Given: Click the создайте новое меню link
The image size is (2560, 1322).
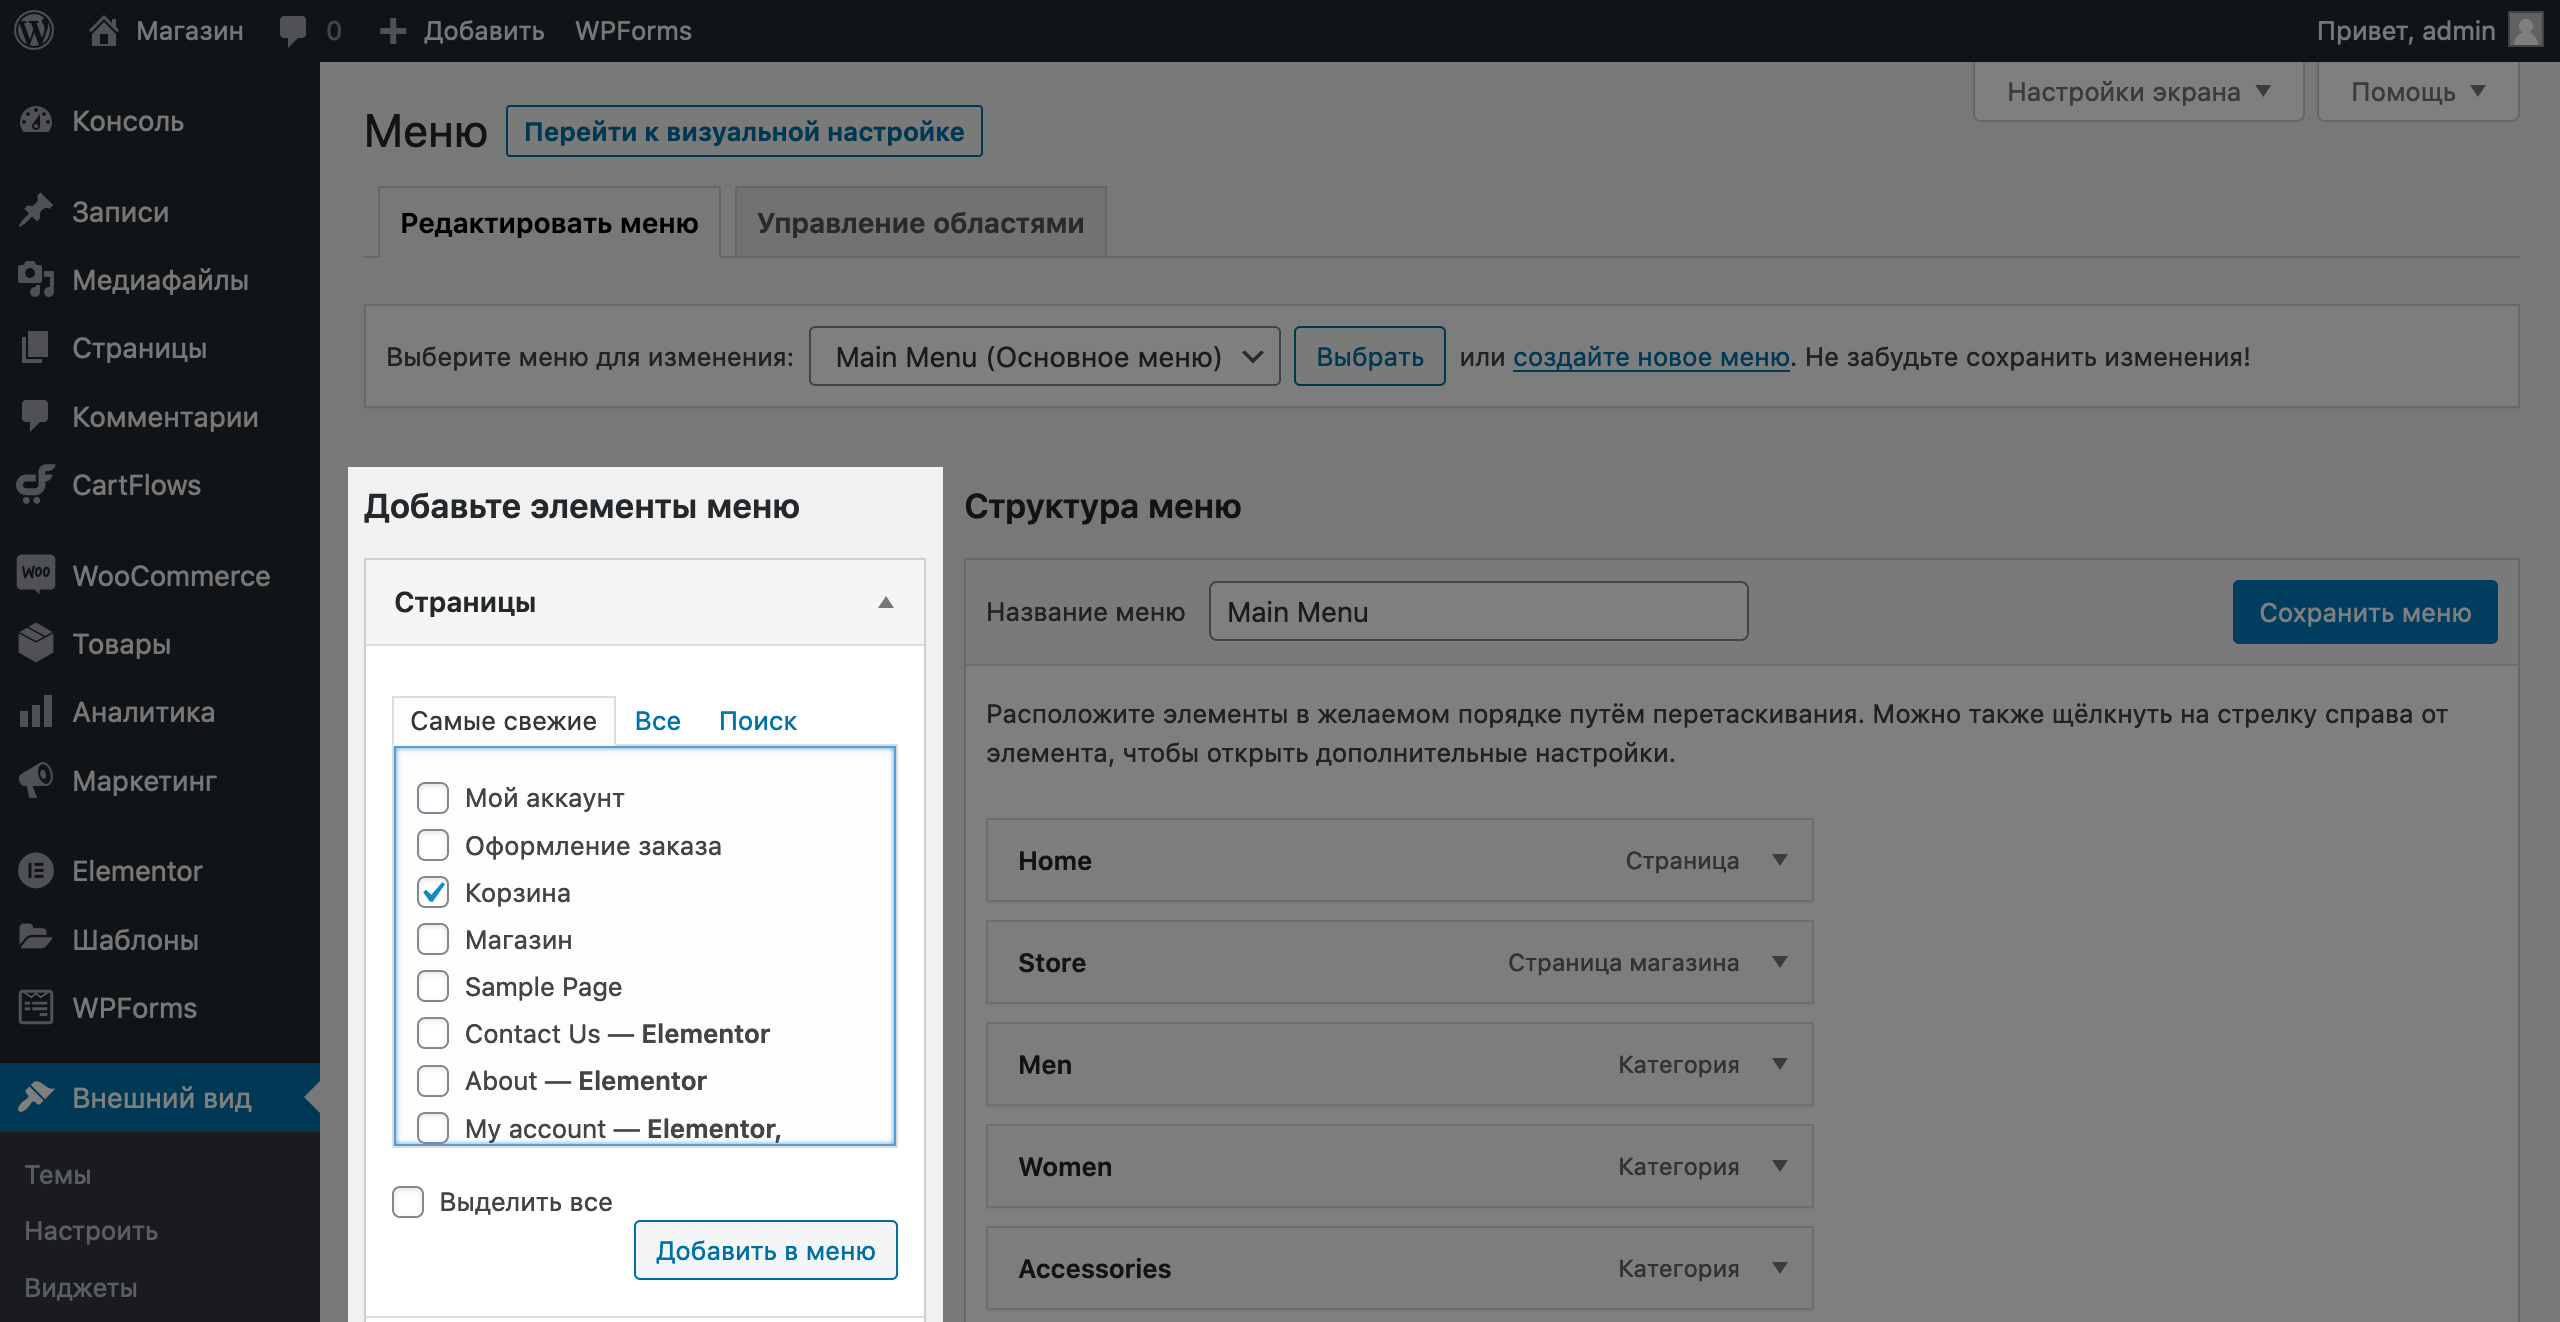Looking at the screenshot, I should [1651, 357].
